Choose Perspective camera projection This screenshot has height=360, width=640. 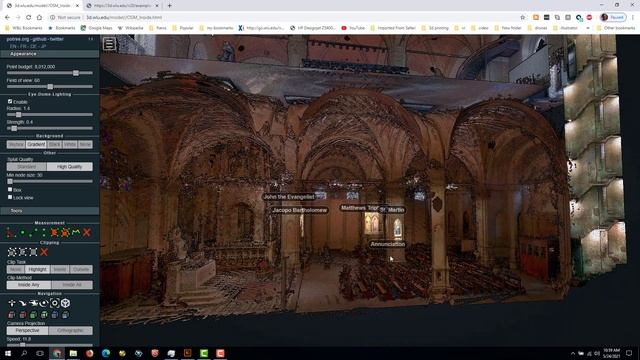(x=27, y=331)
